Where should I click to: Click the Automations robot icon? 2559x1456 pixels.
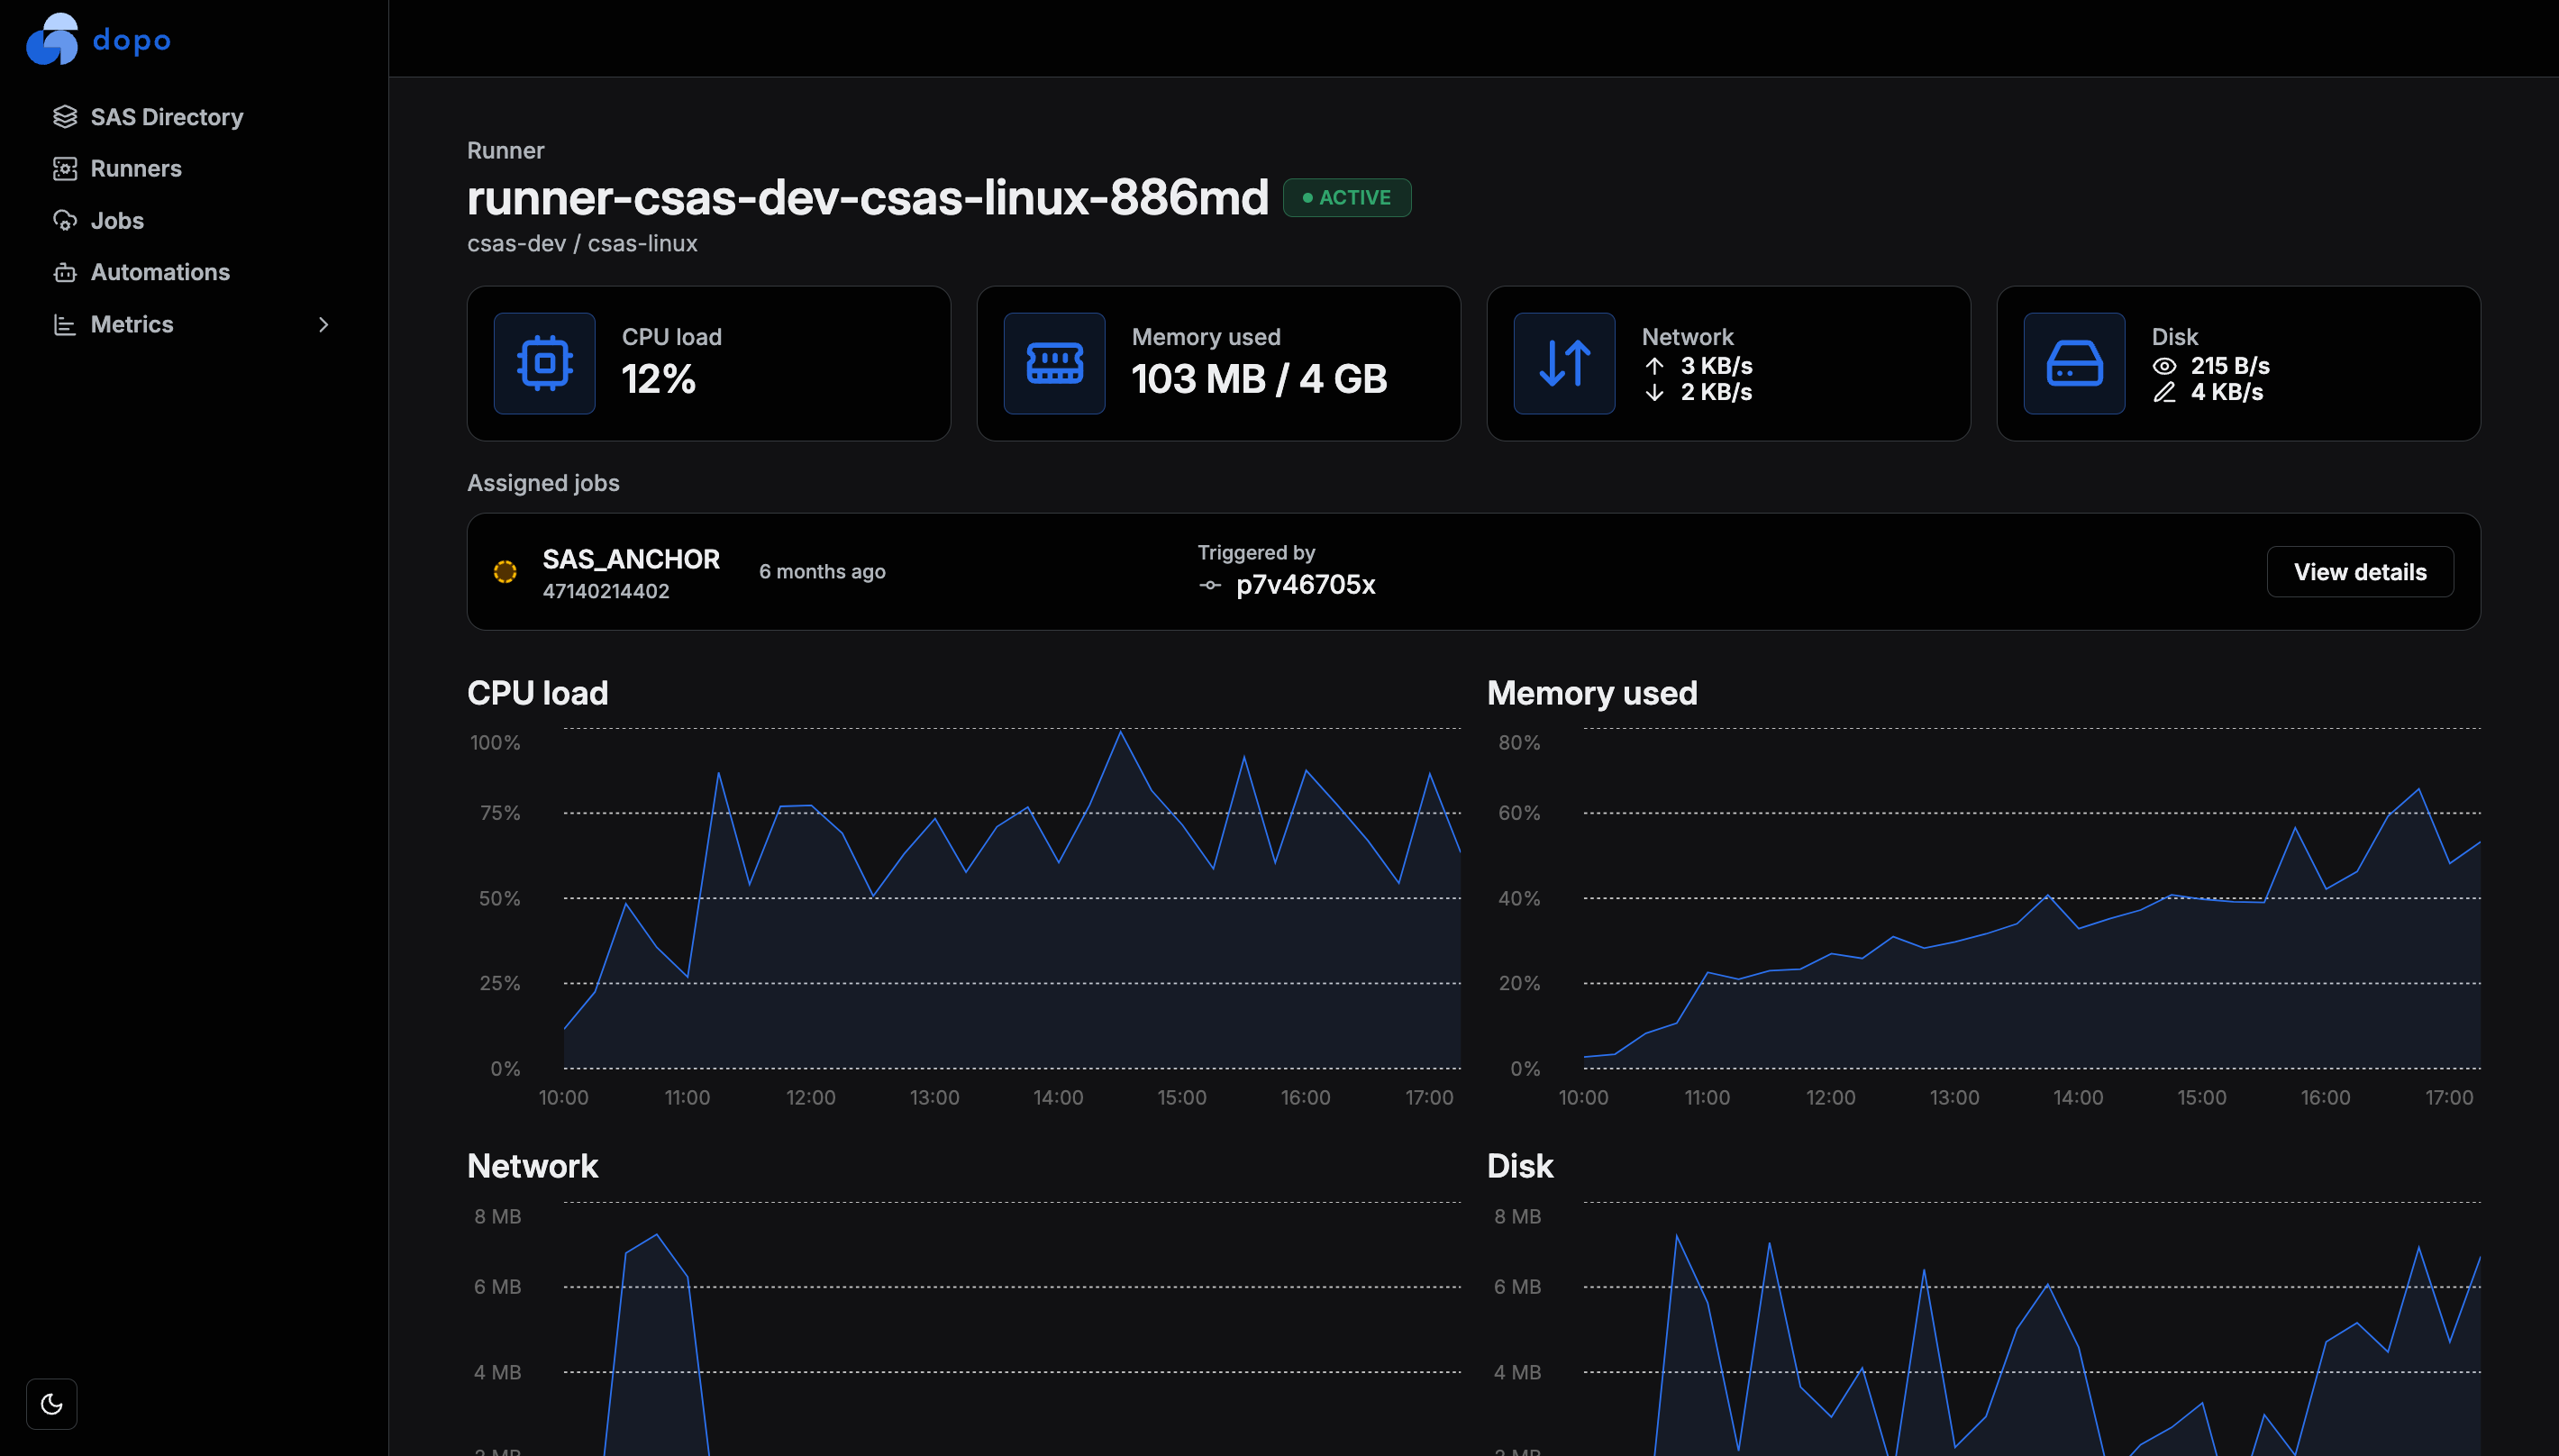click(65, 273)
